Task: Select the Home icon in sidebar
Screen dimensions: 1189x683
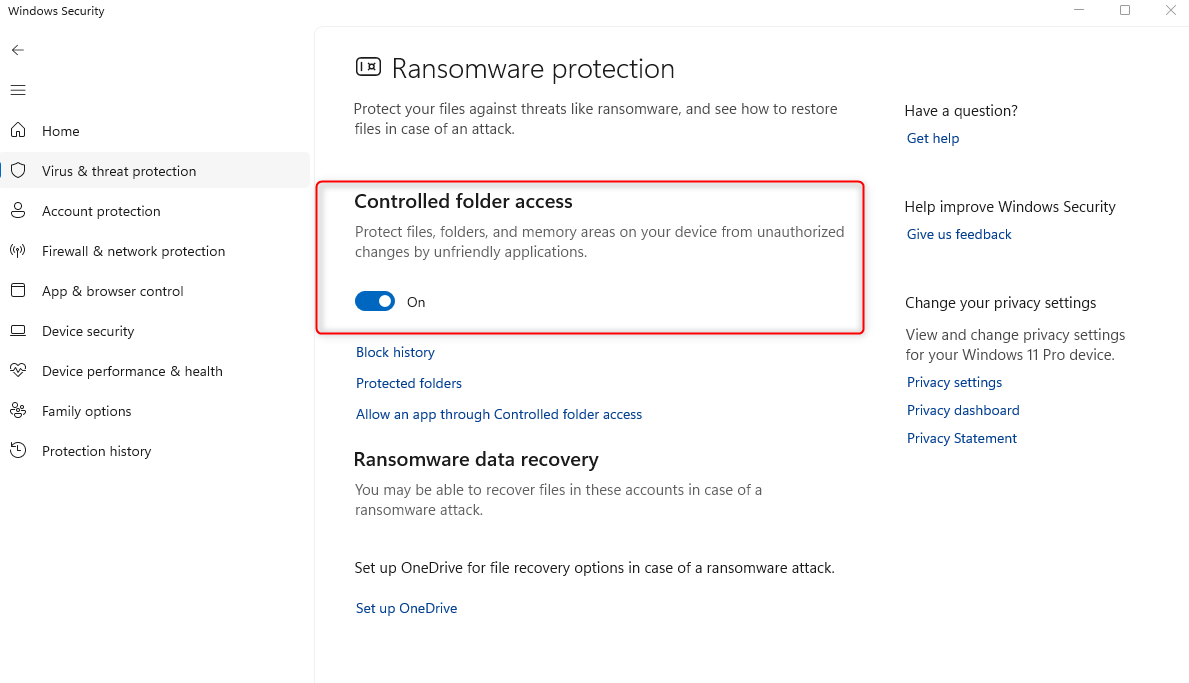Action: [x=18, y=130]
